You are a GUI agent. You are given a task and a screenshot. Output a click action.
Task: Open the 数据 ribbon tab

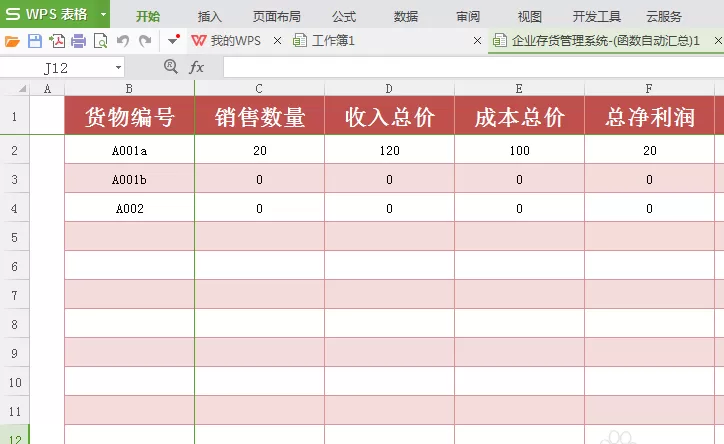tap(406, 17)
